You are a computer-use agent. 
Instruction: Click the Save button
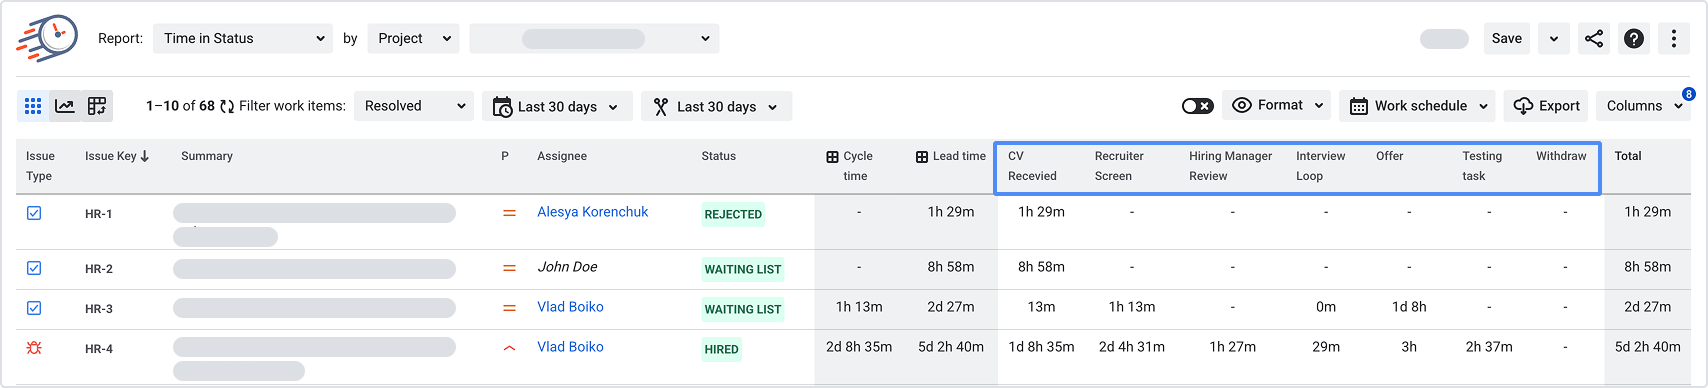[x=1506, y=38]
